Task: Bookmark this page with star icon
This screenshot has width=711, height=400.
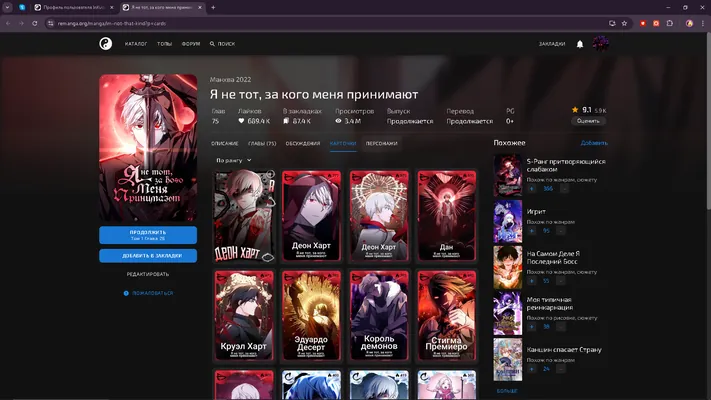Action: point(624,23)
